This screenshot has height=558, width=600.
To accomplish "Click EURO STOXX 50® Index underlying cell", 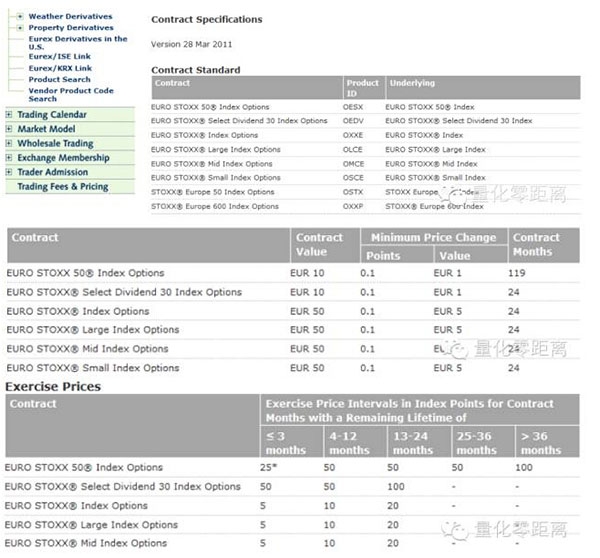I will click(x=430, y=107).
